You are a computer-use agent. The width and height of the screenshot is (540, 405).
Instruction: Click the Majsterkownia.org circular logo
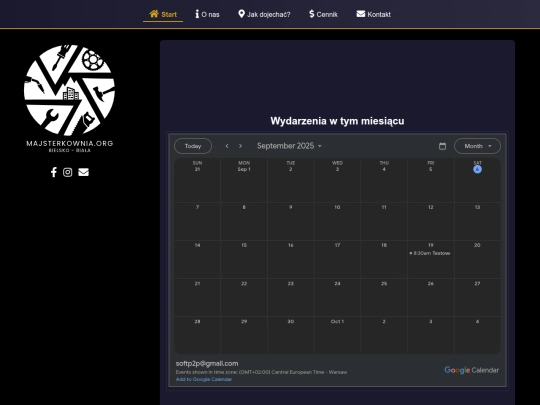(70, 90)
